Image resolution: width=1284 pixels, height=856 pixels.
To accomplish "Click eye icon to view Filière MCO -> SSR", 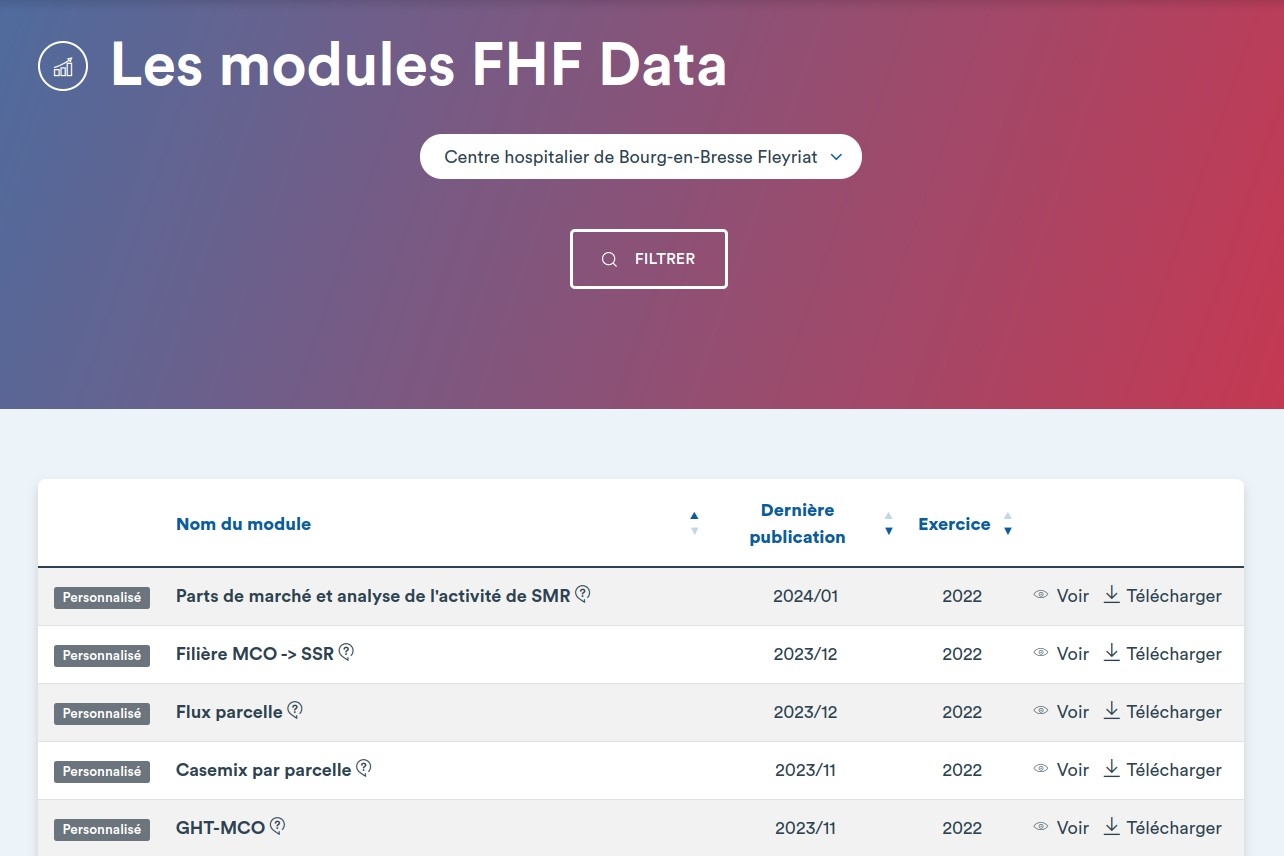I will (1041, 653).
